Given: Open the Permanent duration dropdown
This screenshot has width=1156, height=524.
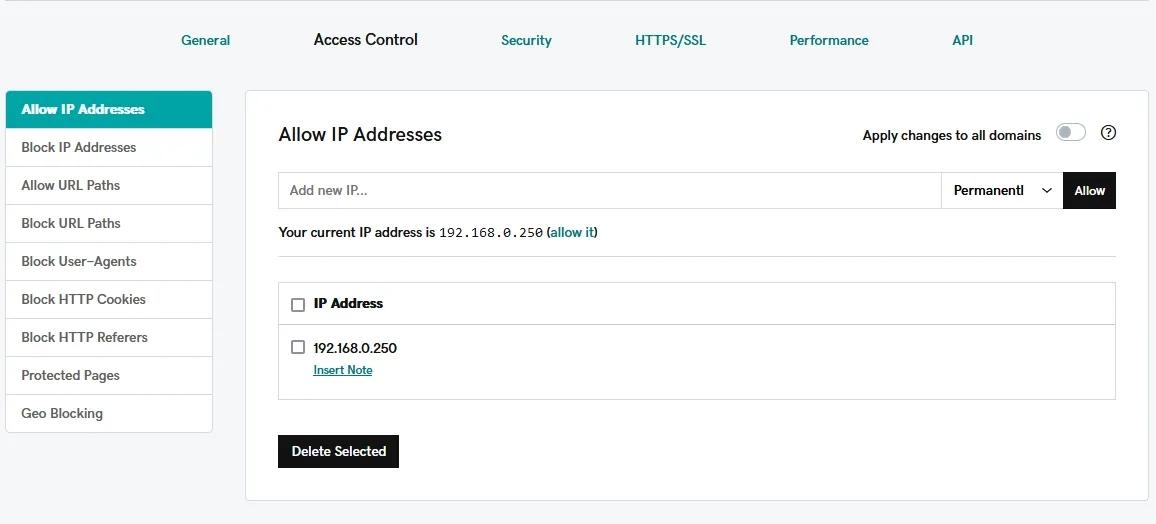Looking at the screenshot, I should tap(1001, 190).
